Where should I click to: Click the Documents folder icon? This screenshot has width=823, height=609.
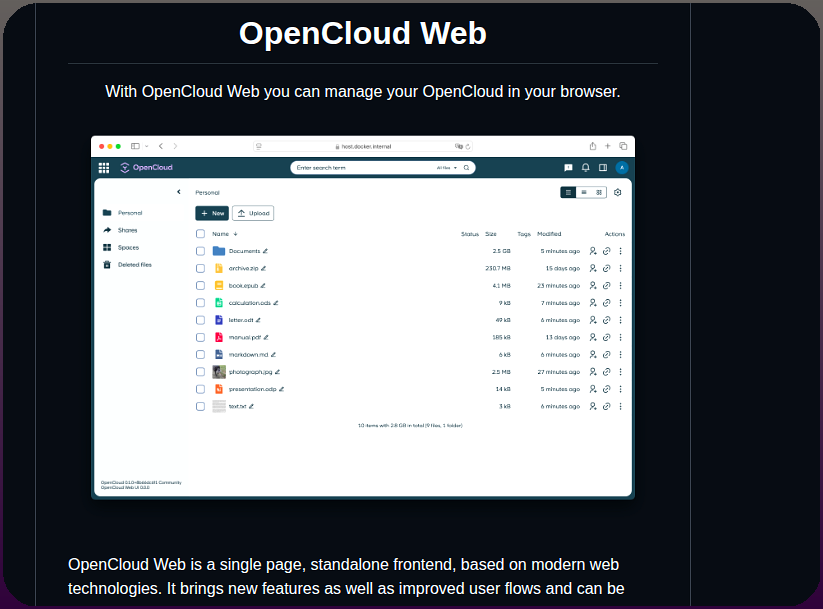(x=219, y=251)
